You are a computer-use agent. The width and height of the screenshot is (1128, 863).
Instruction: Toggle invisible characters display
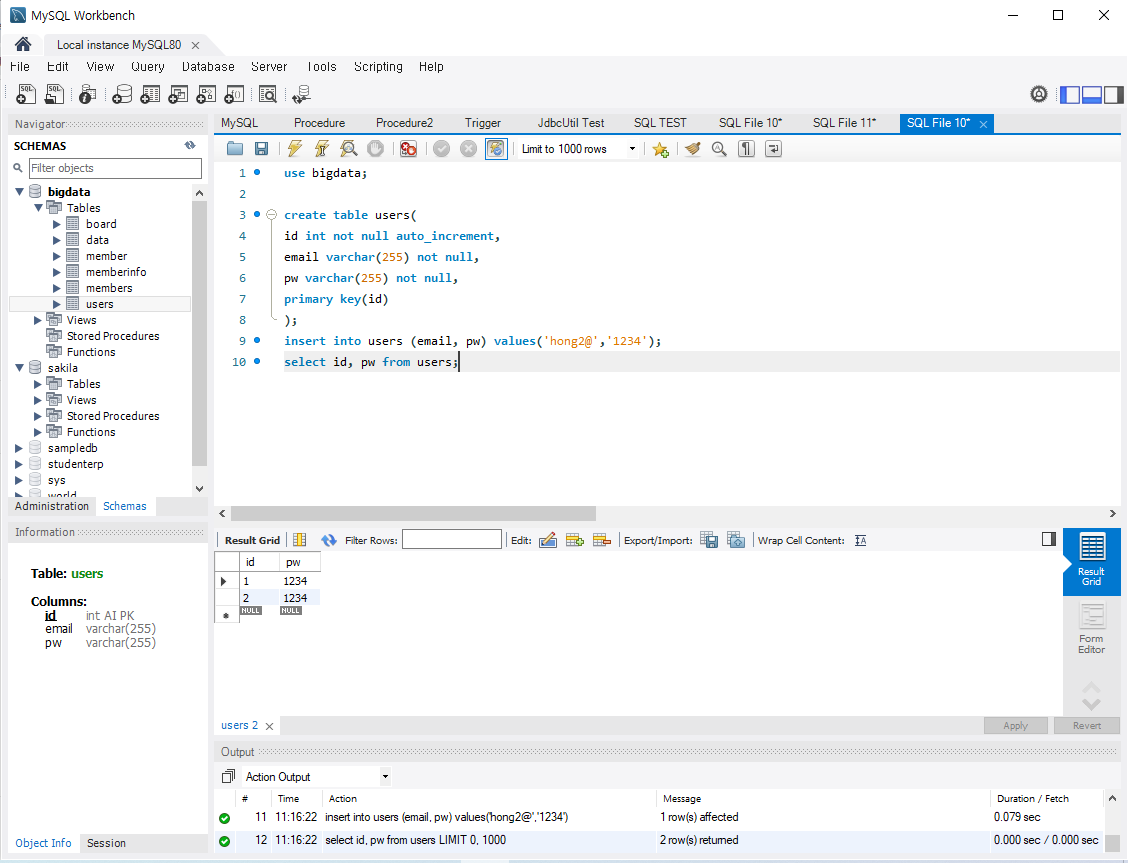747,149
